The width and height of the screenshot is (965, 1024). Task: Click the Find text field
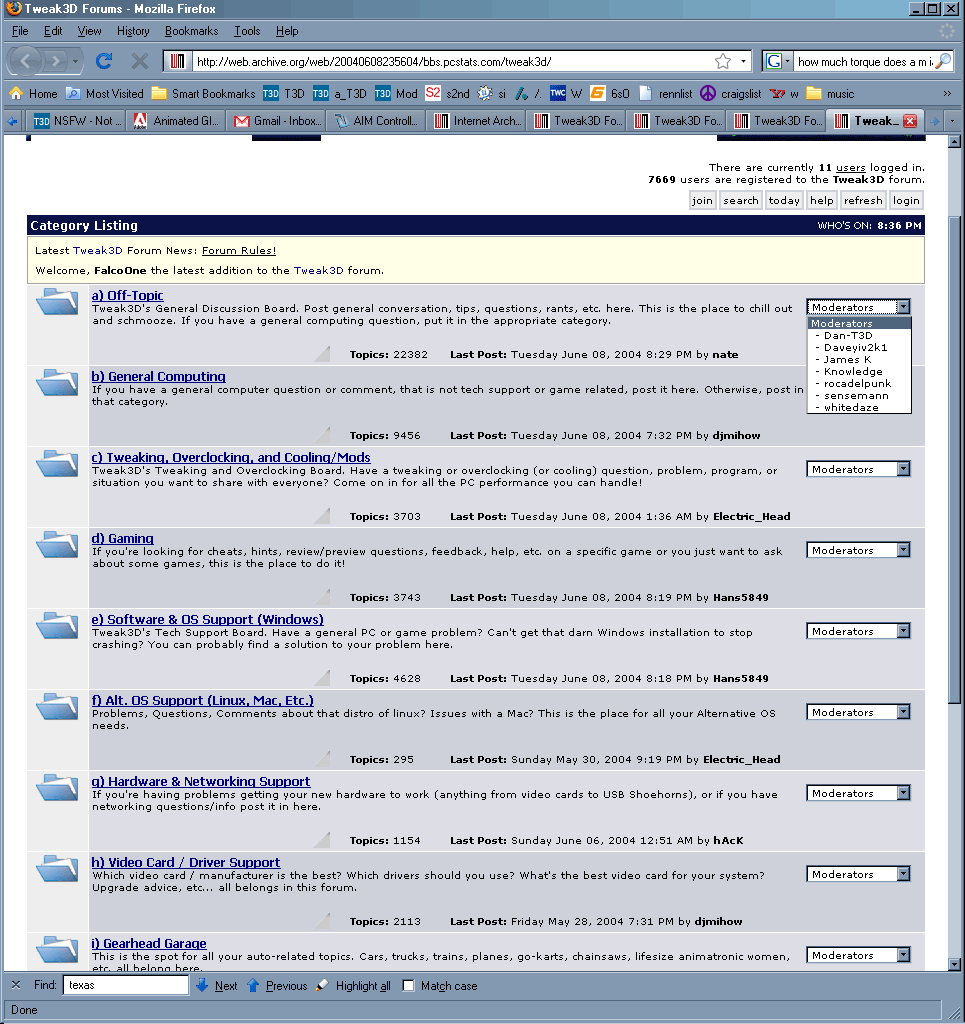coord(125,985)
